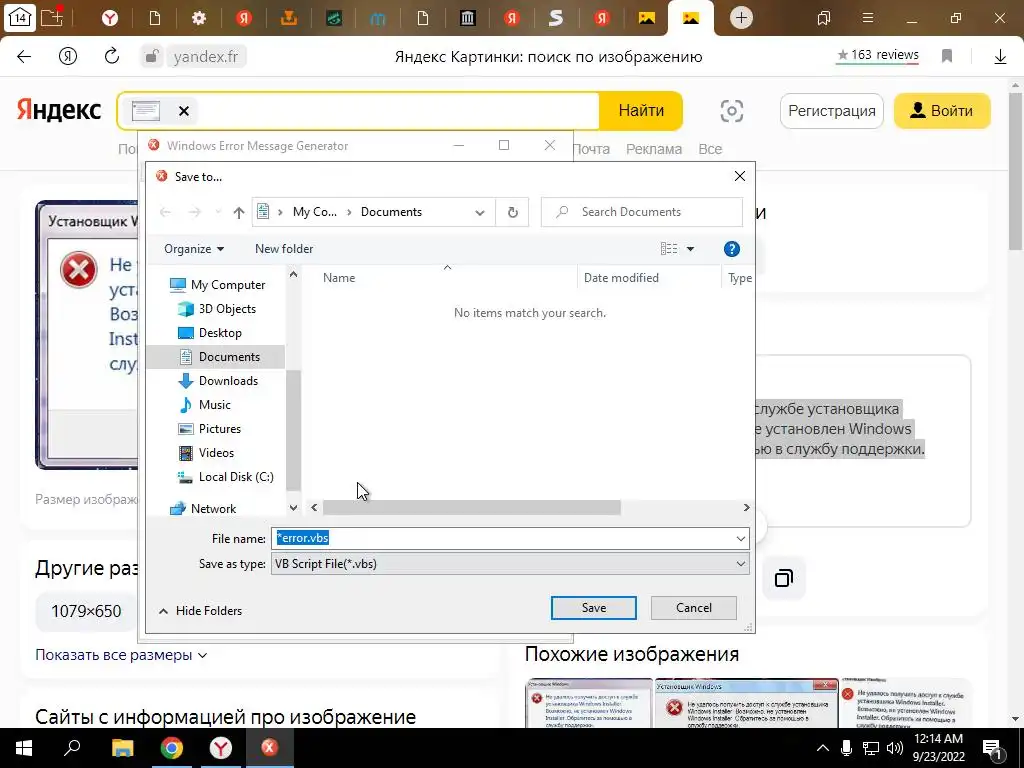
Task: Refresh the Documents folder listing
Action: click(x=513, y=212)
